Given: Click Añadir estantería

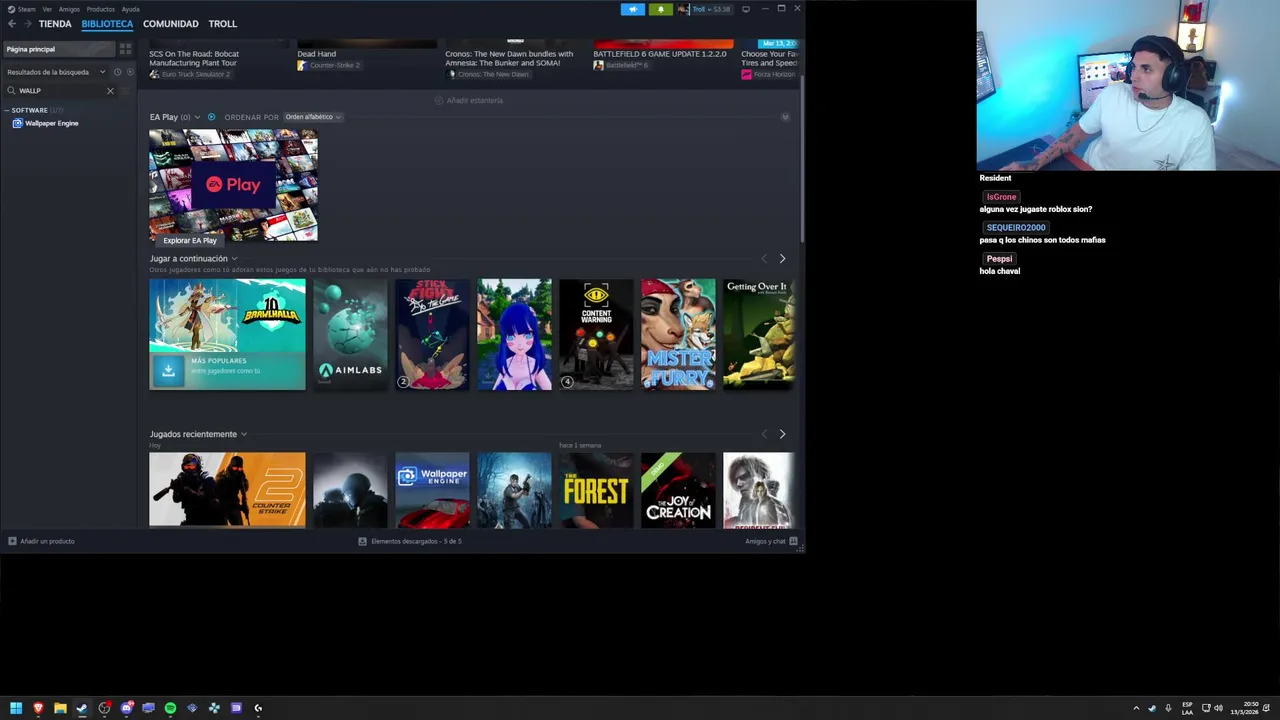Looking at the screenshot, I should tap(469, 100).
